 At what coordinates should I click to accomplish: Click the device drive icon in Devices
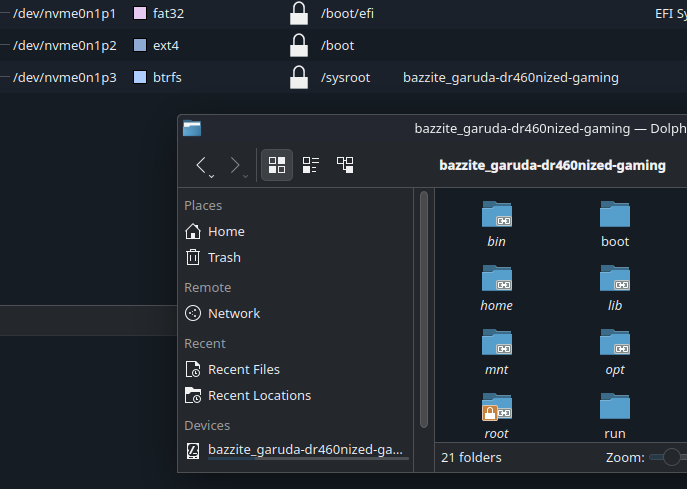click(193, 450)
